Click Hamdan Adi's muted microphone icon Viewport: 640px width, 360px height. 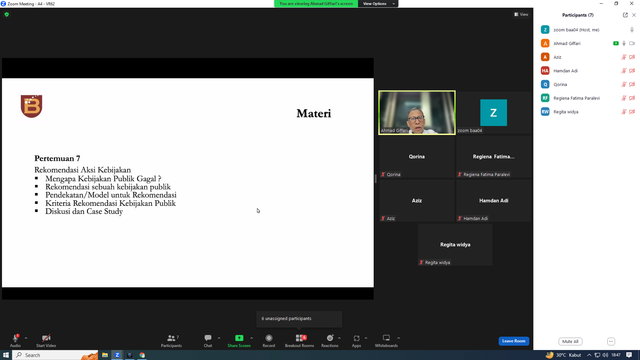[x=624, y=71]
